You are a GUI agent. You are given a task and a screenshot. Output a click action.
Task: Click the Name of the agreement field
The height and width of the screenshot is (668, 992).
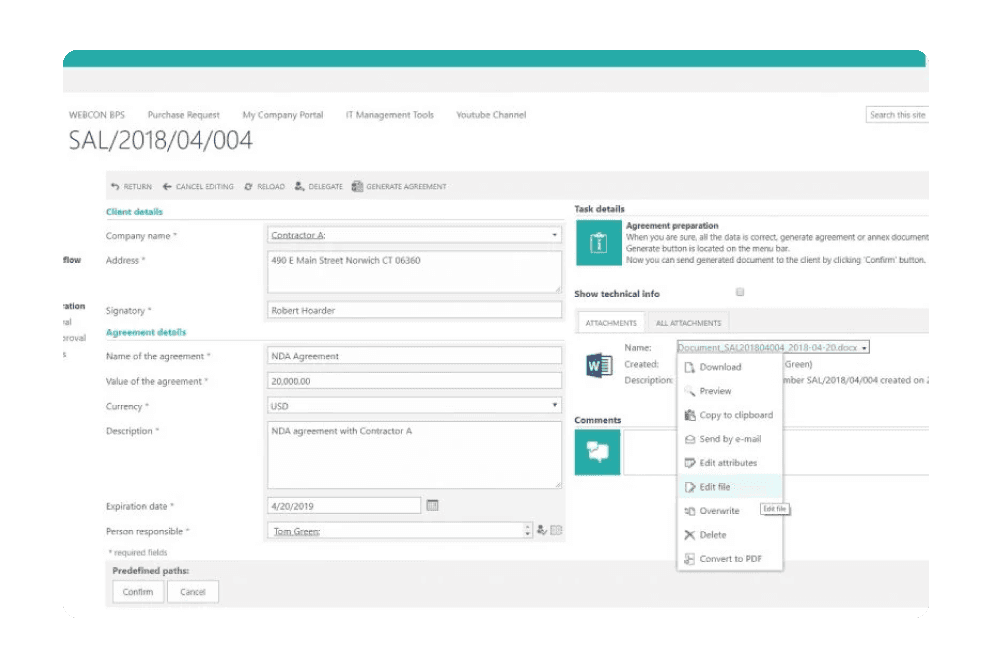coord(414,356)
